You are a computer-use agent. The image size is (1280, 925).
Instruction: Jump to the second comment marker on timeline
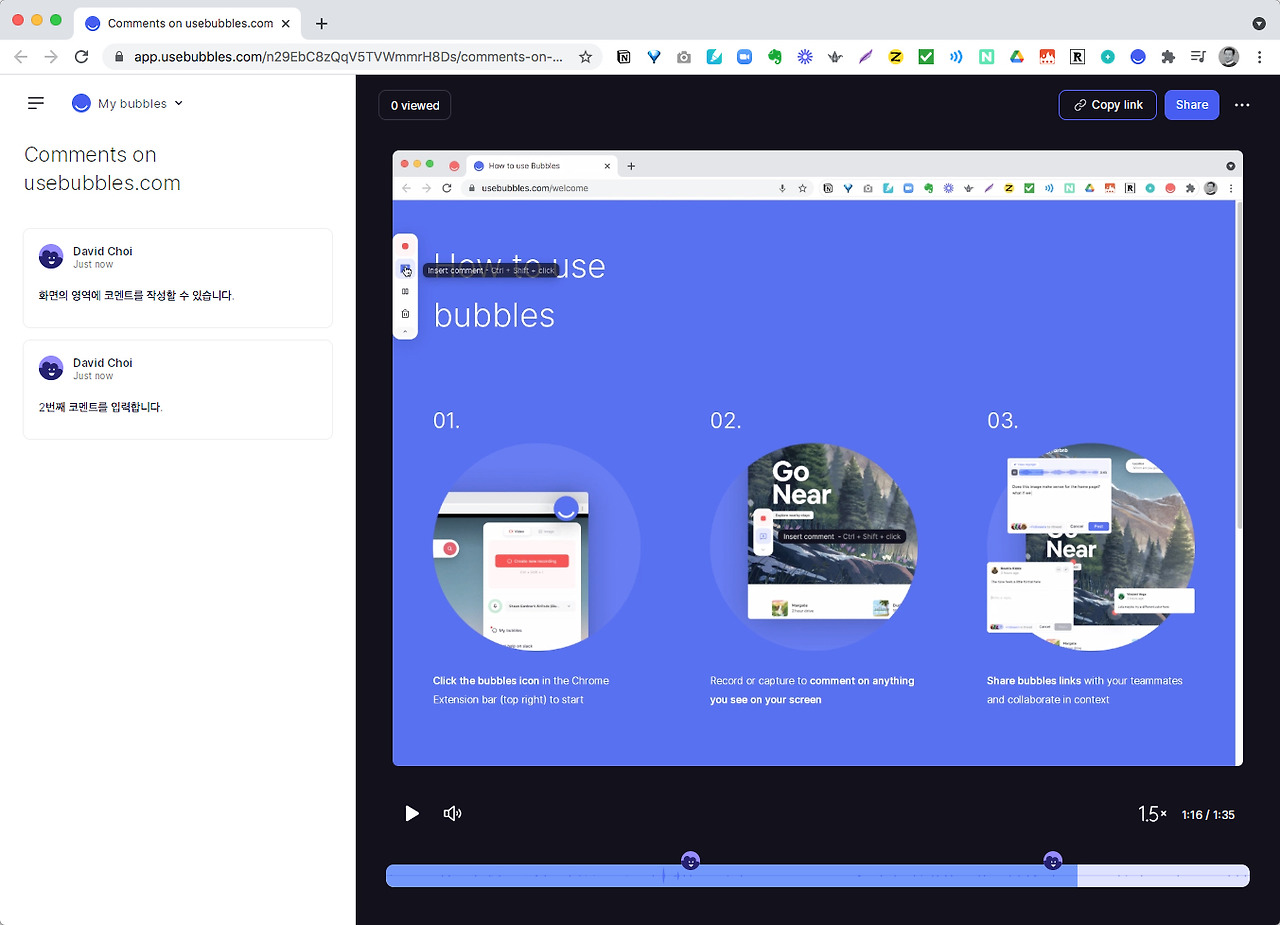point(1052,861)
